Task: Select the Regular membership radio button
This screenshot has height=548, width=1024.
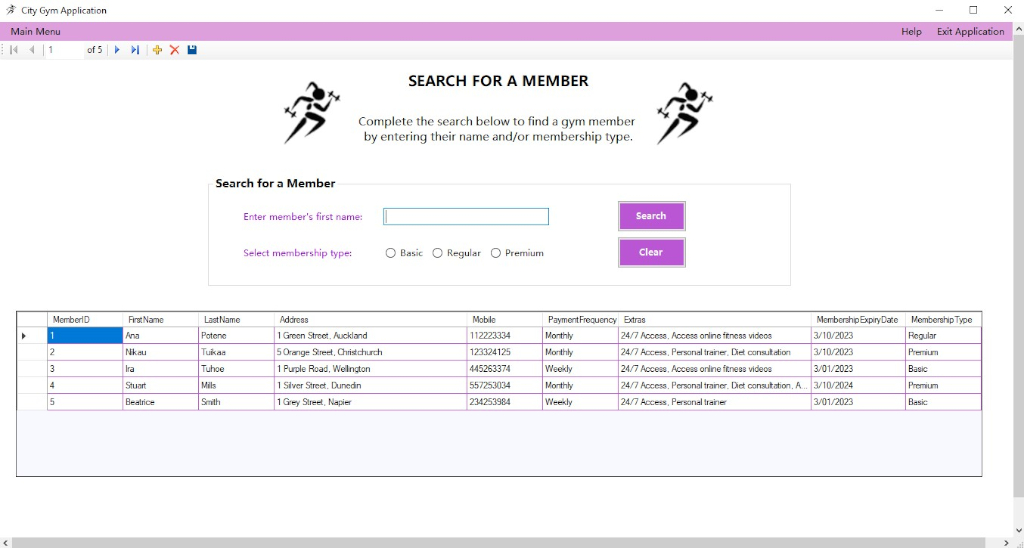Action: coord(438,253)
